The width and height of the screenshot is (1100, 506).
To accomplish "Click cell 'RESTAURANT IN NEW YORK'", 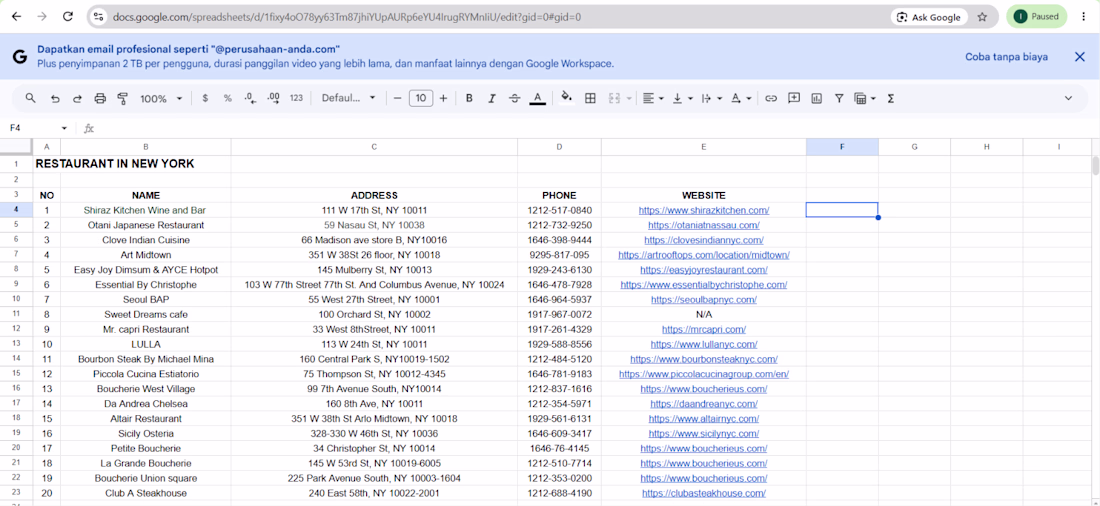I will tap(115, 164).
